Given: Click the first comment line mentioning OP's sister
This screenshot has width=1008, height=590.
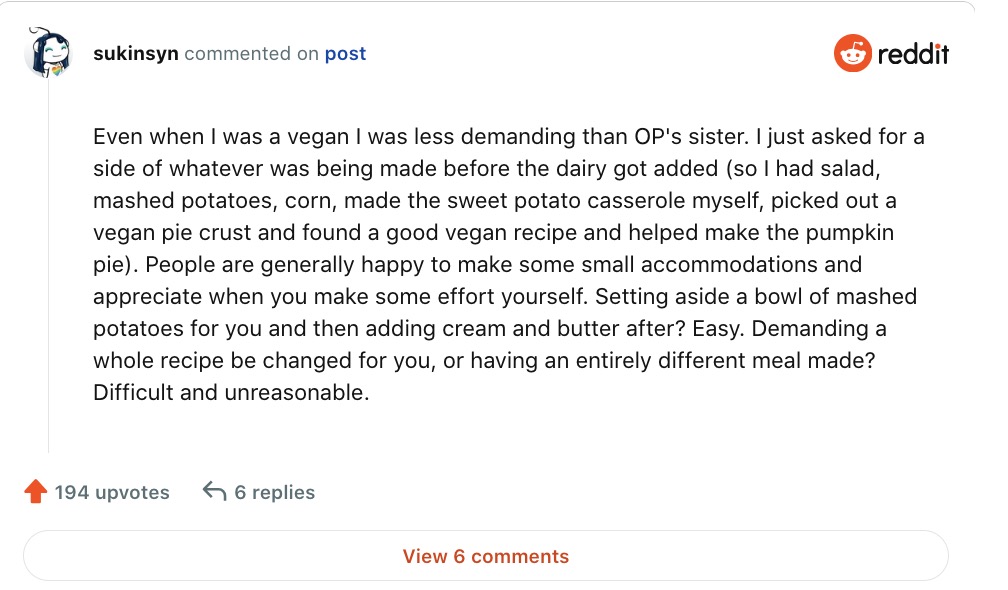Looking at the screenshot, I should click(508, 137).
